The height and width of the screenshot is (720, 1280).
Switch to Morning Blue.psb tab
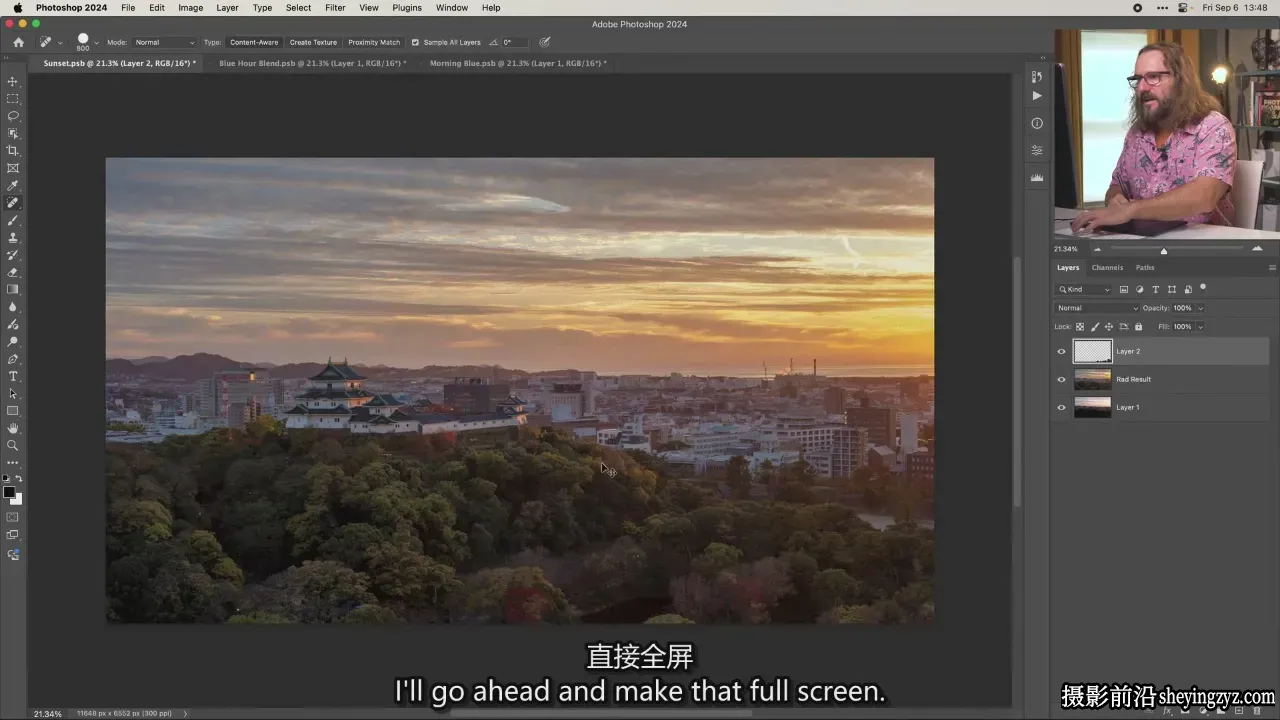(x=518, y=63)
